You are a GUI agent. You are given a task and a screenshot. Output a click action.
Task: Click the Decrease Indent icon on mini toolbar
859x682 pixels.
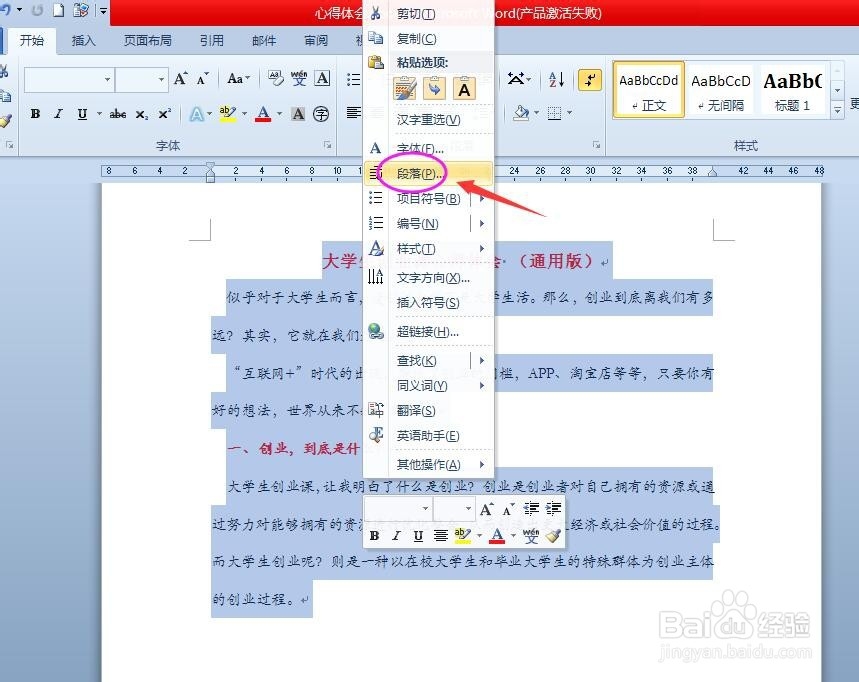(x=529, y=508)
